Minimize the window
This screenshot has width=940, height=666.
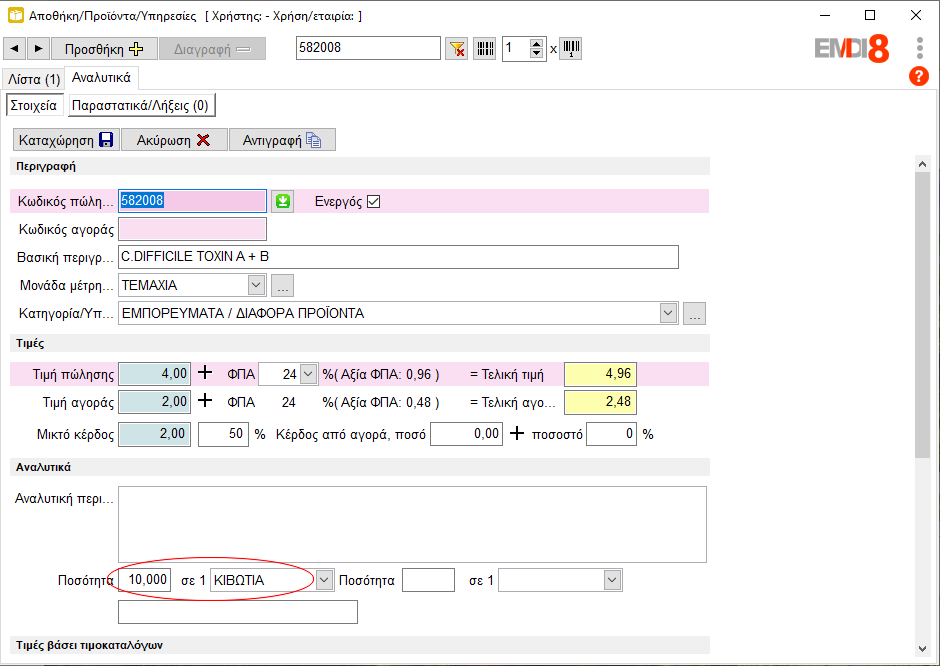tap(825, 16)
